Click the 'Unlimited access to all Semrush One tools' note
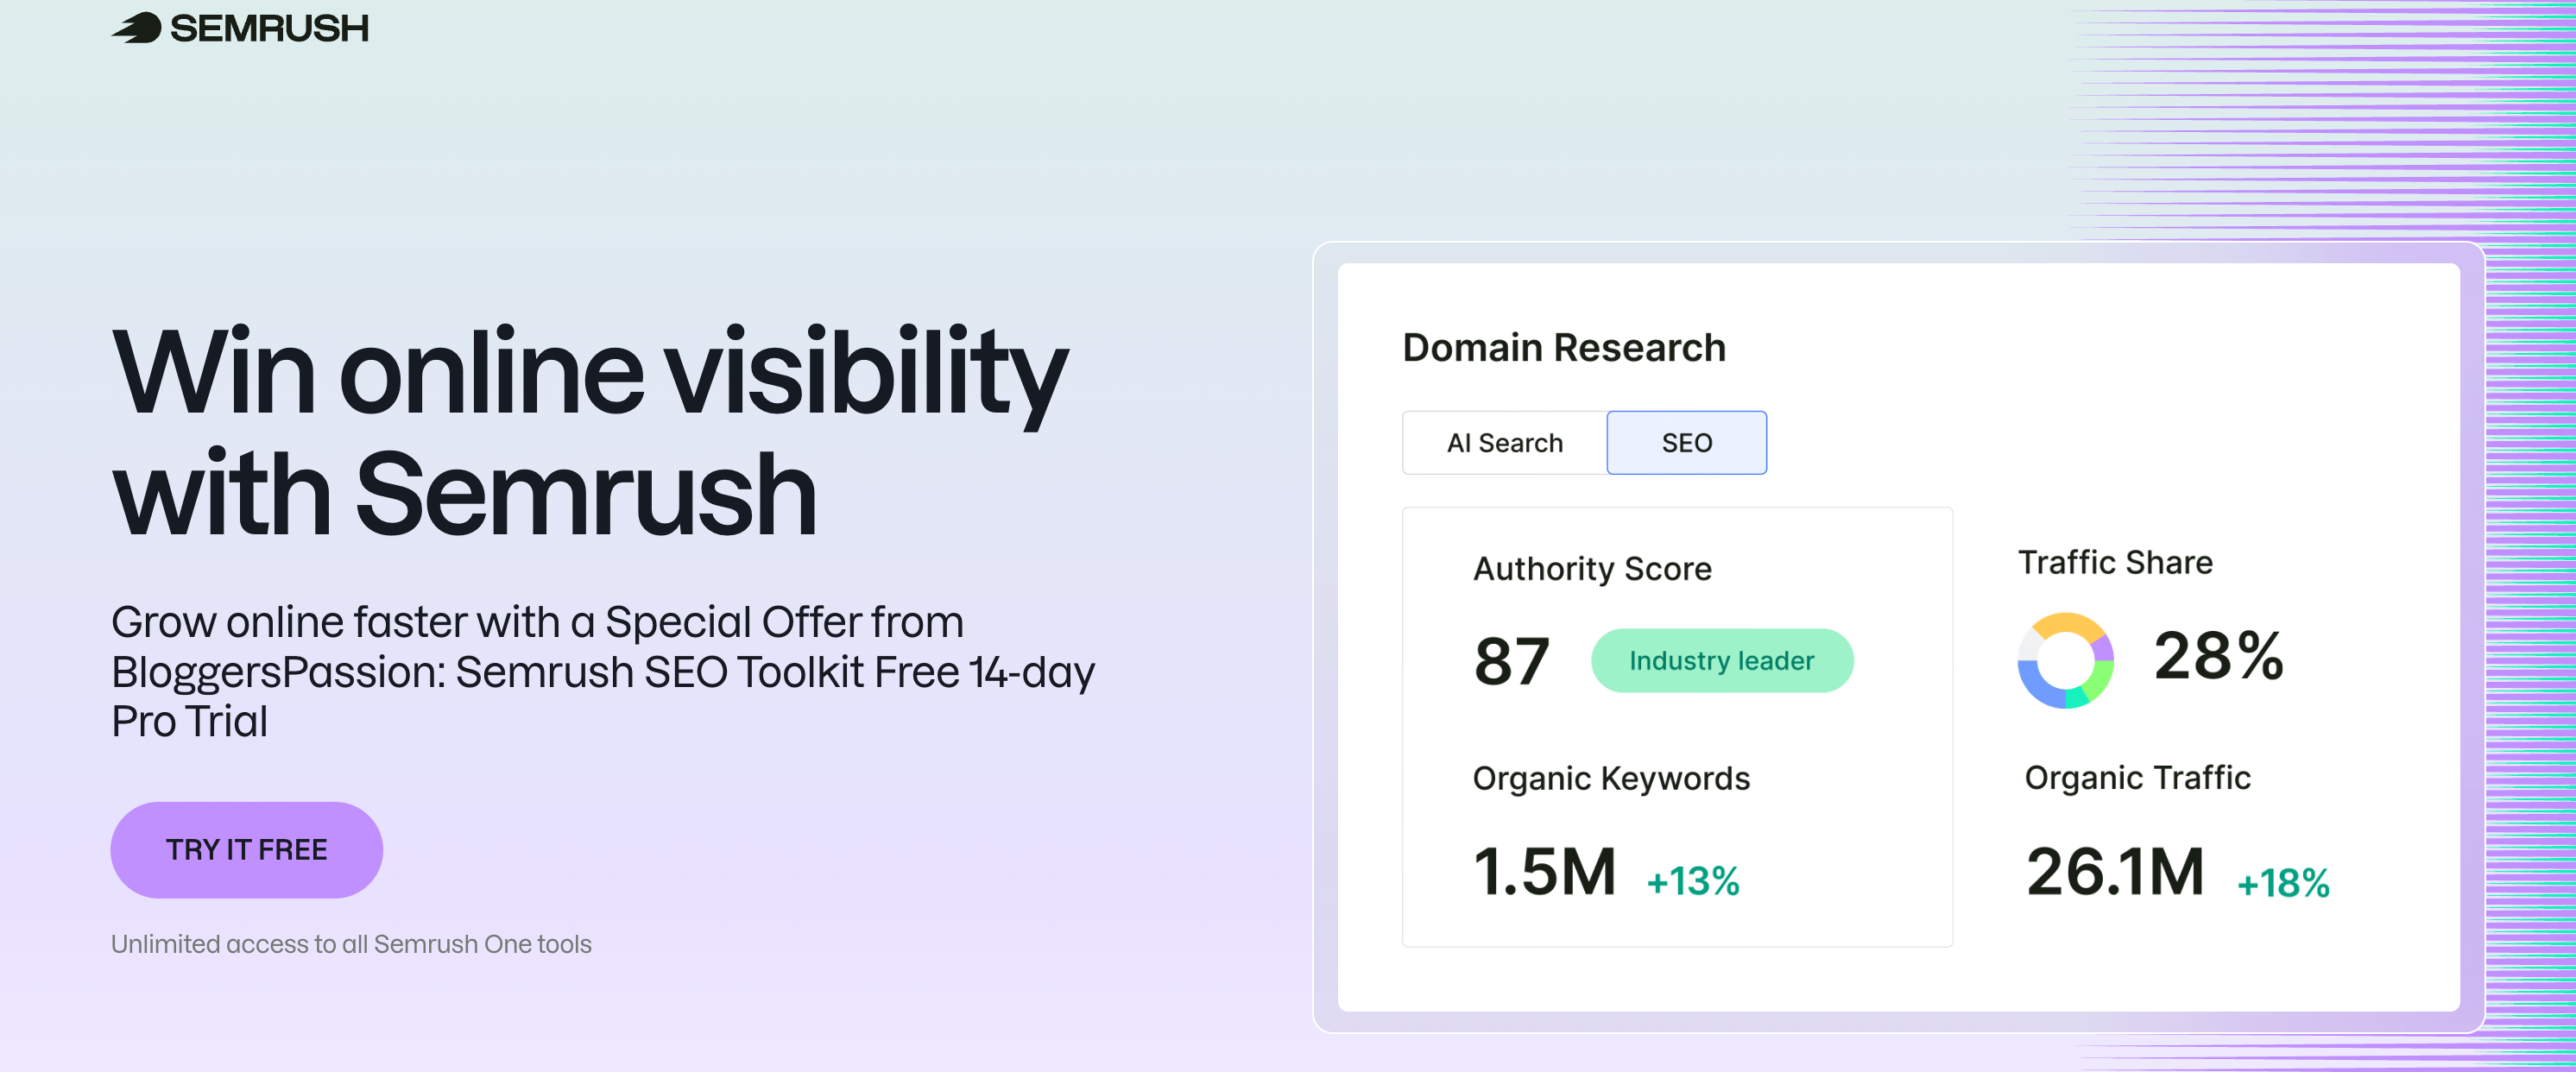The width and height of the screenshot is (2576, 1072). (351, 943)
